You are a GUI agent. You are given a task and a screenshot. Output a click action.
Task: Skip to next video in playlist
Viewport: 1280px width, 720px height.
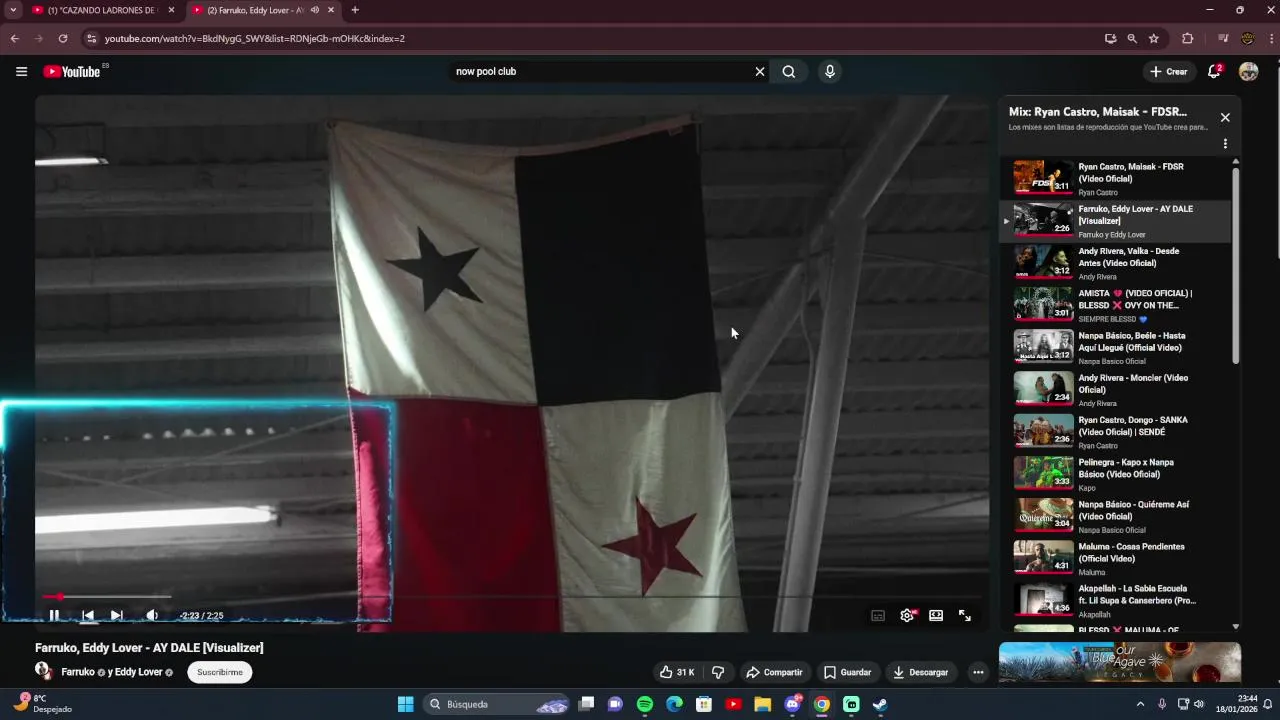(116, 615)
